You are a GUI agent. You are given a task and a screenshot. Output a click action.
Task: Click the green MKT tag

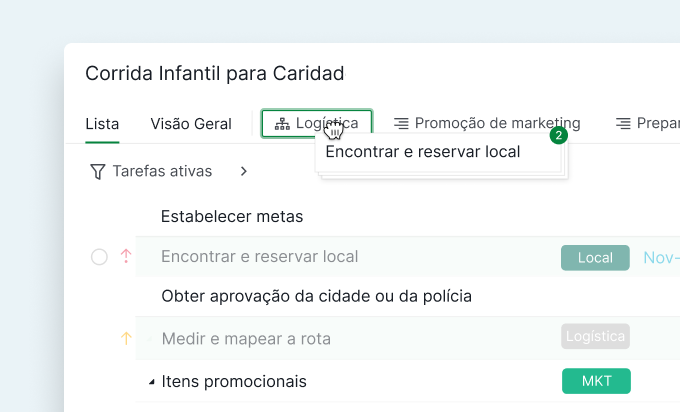tap(596, 381)
